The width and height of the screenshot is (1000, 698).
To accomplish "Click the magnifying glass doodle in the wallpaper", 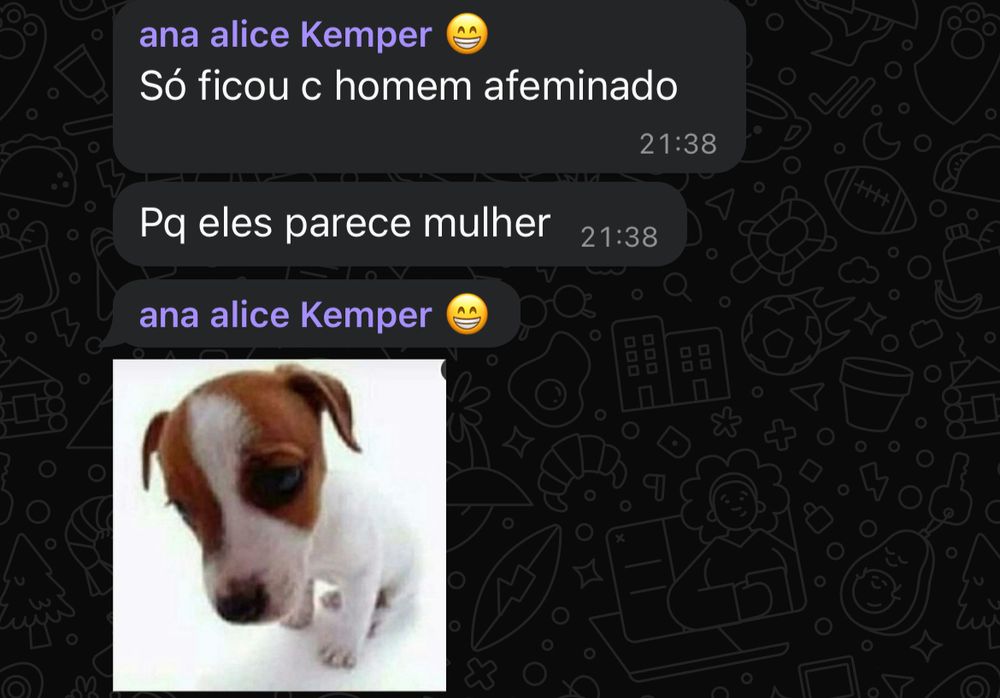I will click(677, 288).
